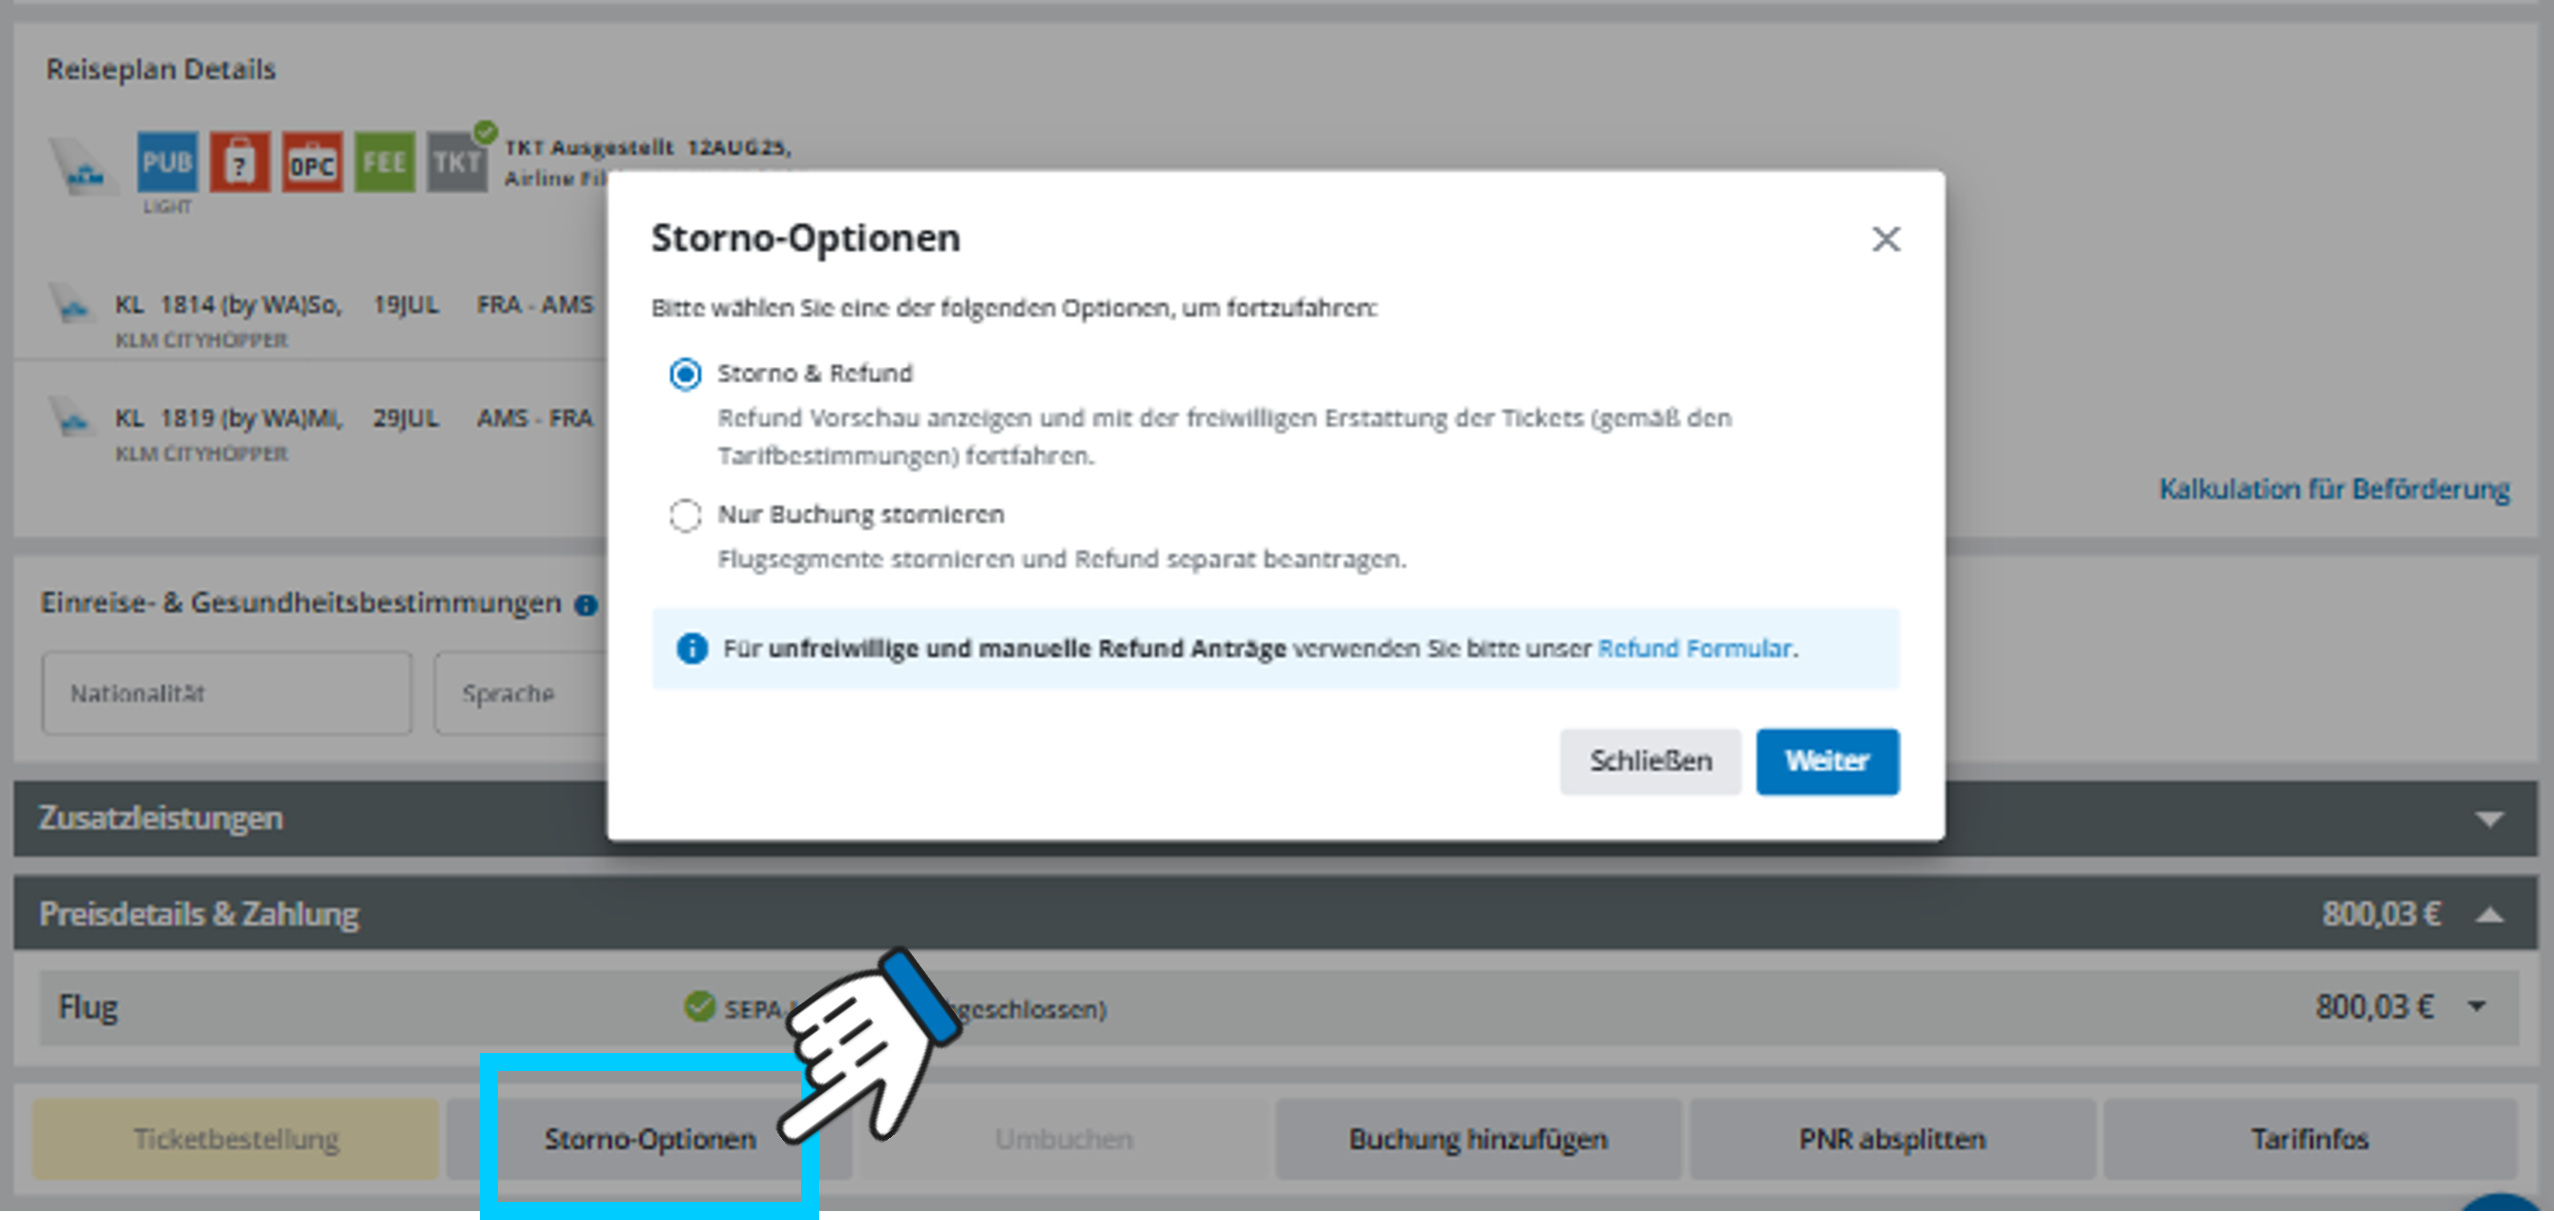
Task: Open the Refund Formular link
Action: coord(1694,648)
